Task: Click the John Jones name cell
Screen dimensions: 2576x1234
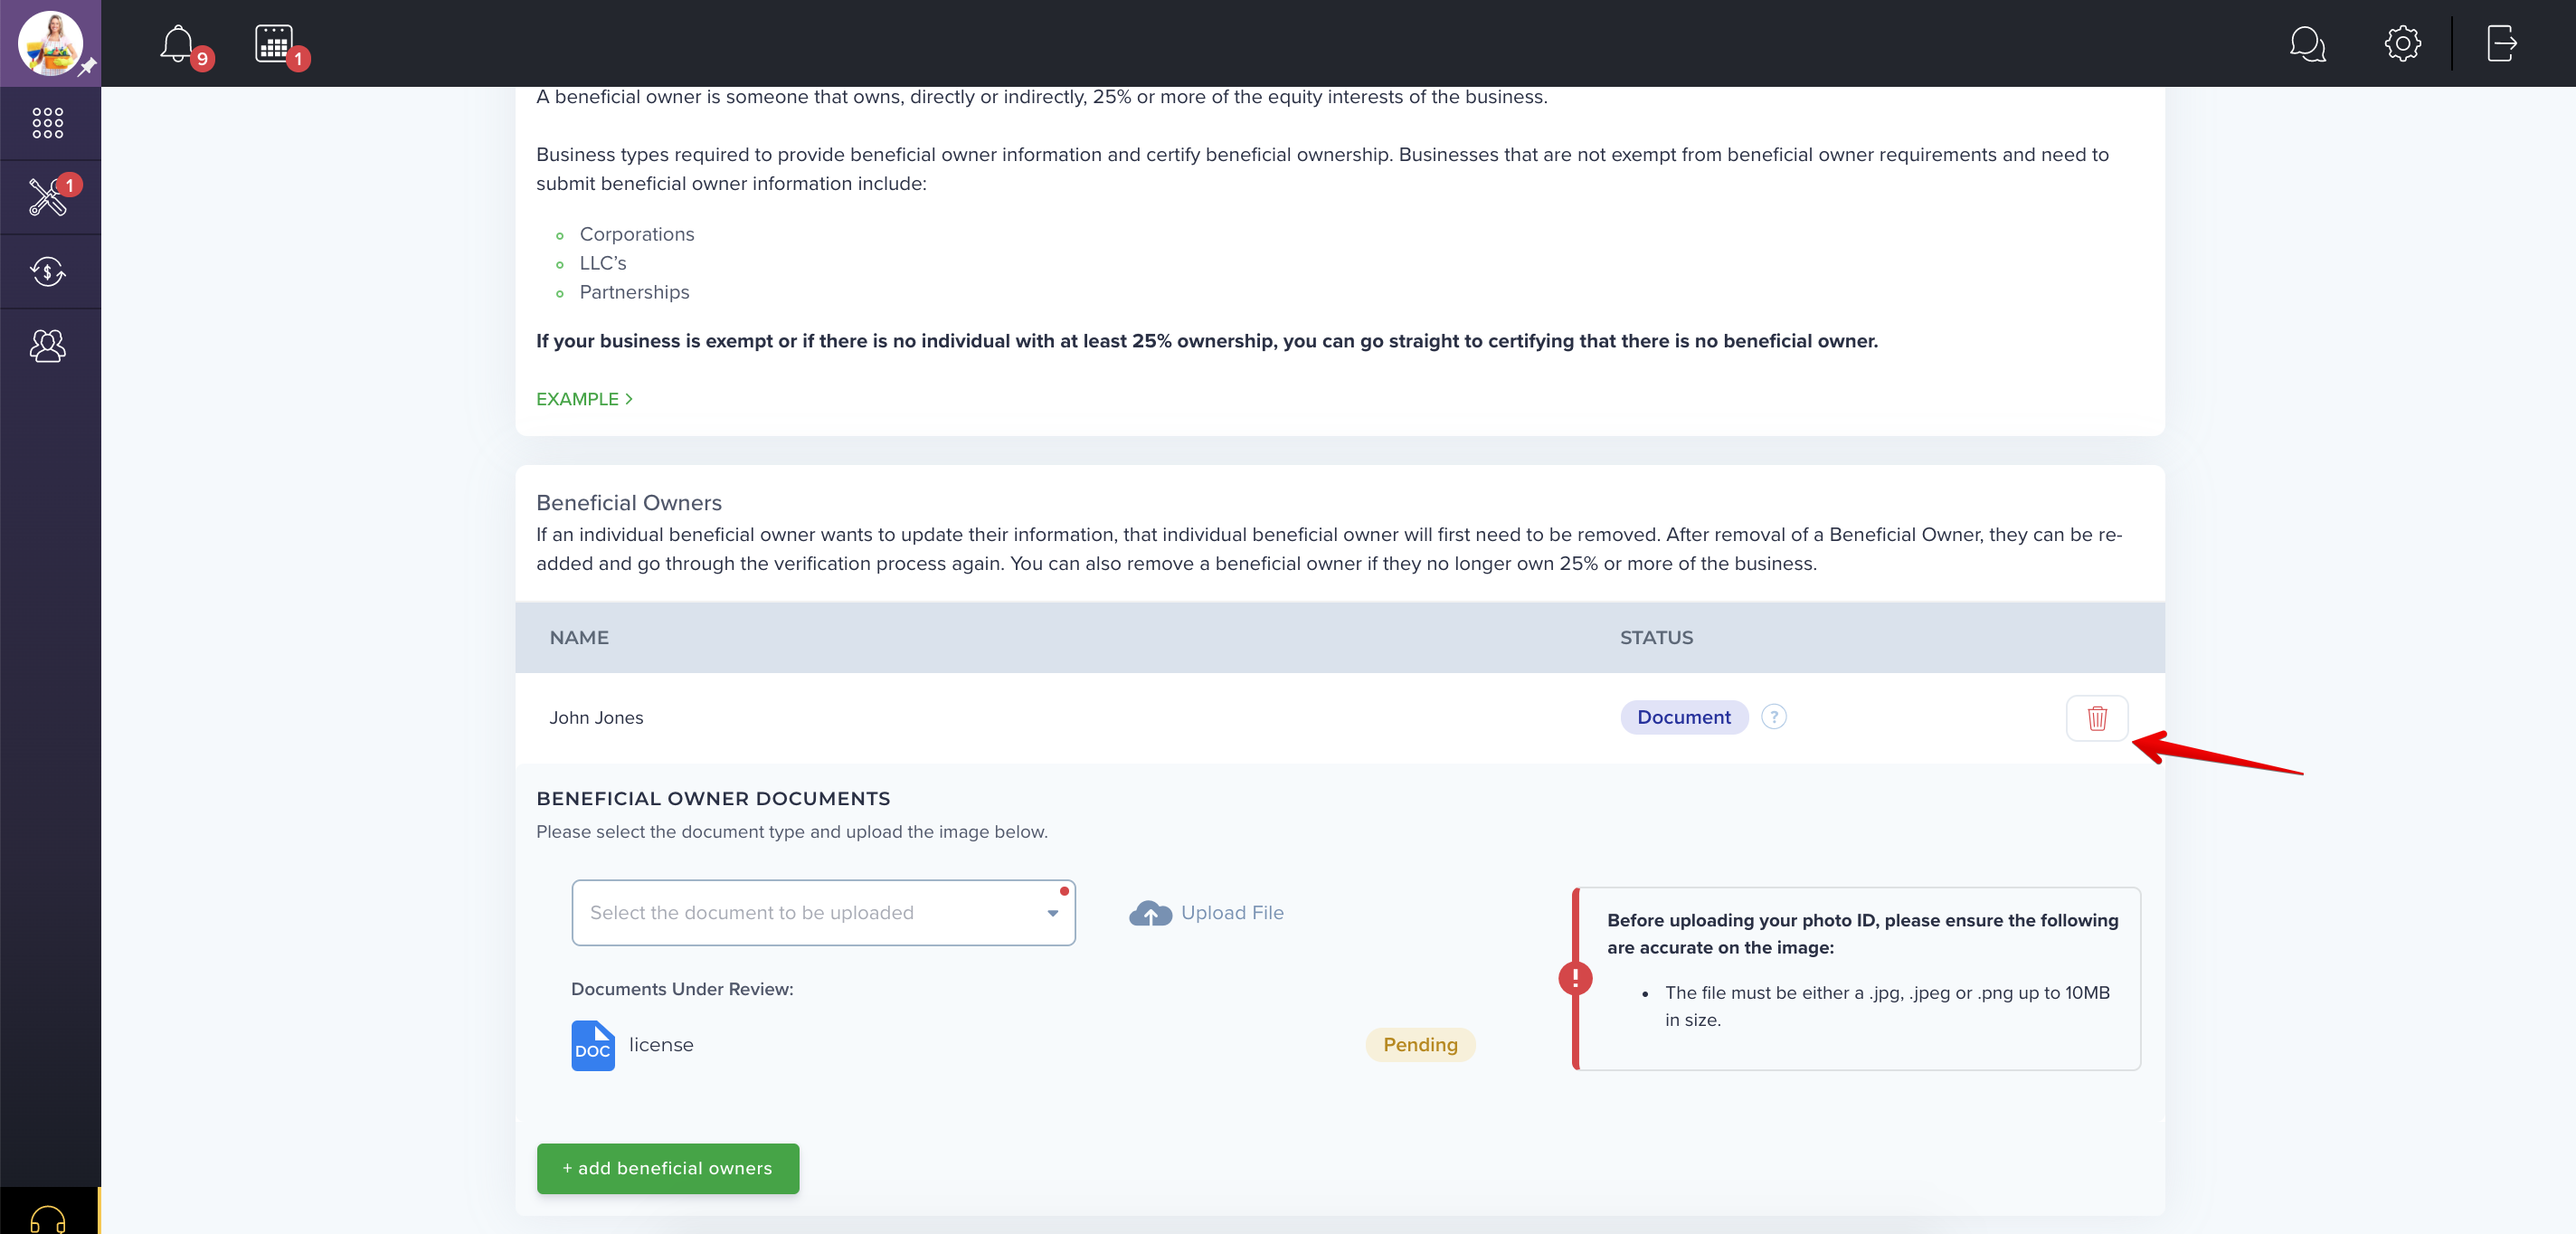Action: 596,718
